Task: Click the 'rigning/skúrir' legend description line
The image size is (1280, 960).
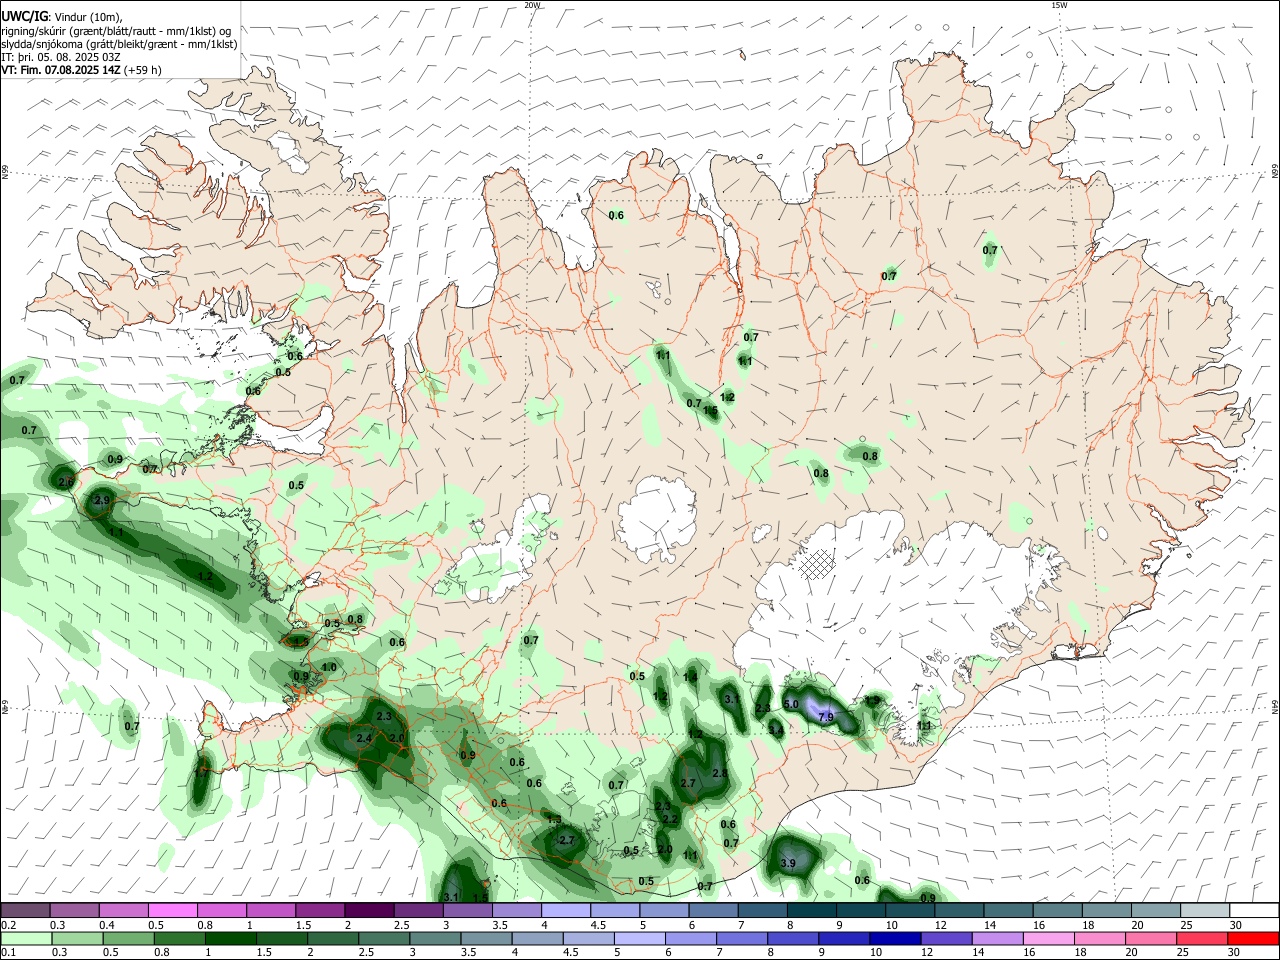Action: (x=116, y=31)
